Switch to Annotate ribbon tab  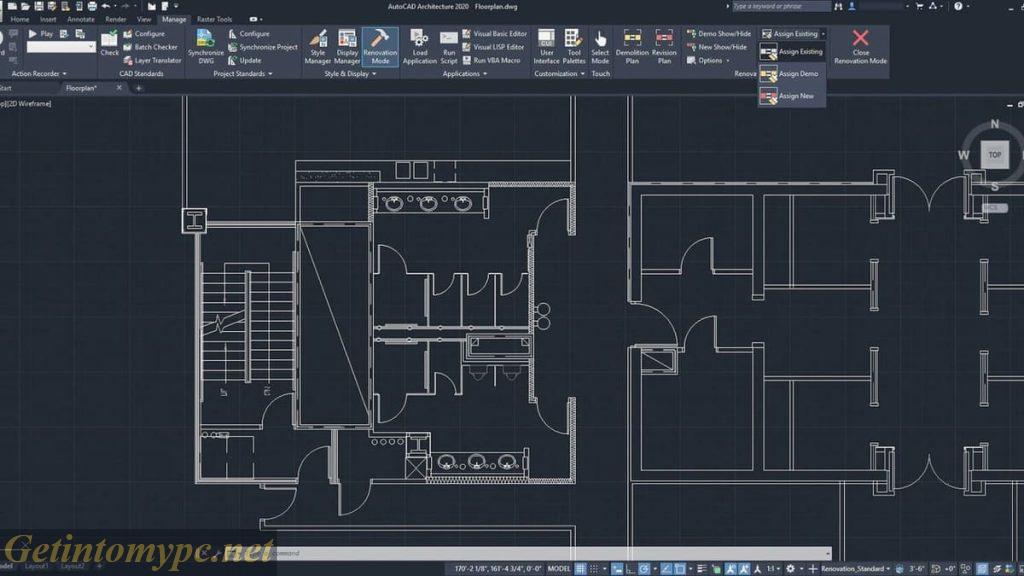80,20
